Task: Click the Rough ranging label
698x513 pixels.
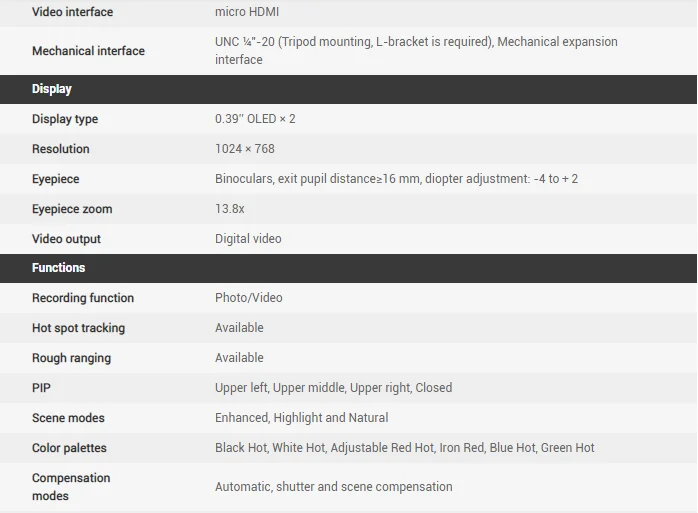Action: (71, 358)
